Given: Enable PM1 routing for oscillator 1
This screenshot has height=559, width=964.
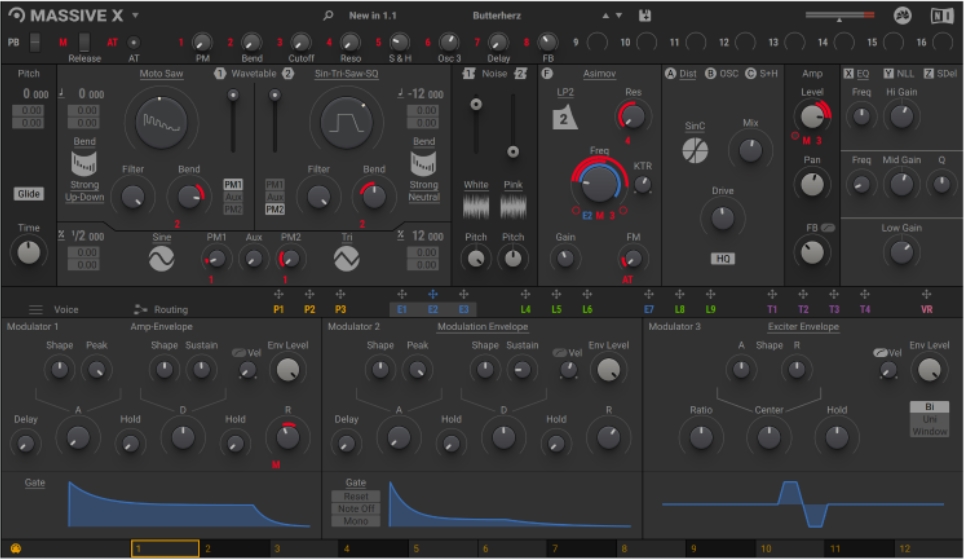Looking at the screenshot, I should 233,184.
